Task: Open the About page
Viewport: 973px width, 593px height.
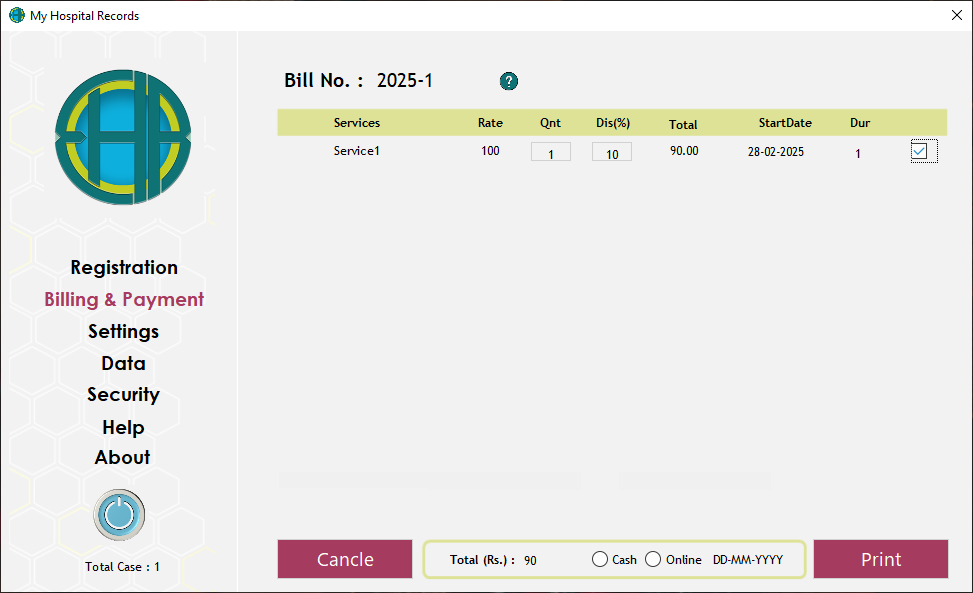Action: (123, 457)
